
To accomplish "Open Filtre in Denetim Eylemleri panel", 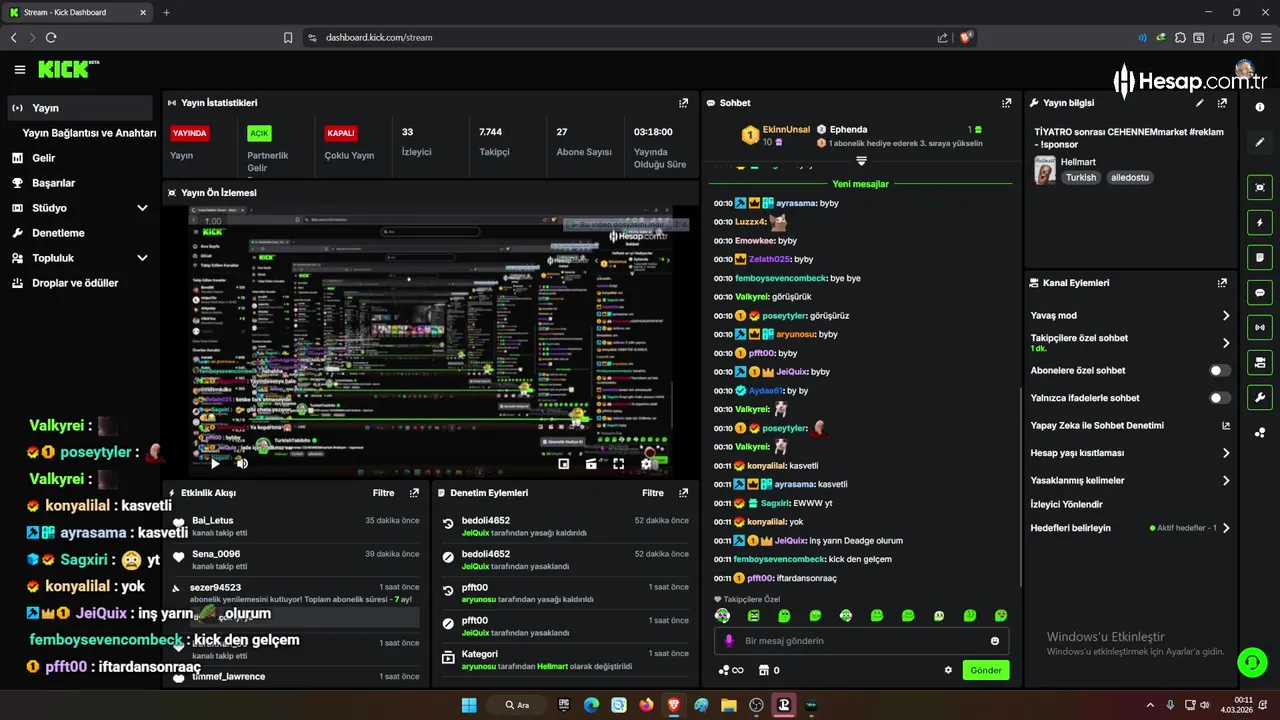I will tap(653, 493).
